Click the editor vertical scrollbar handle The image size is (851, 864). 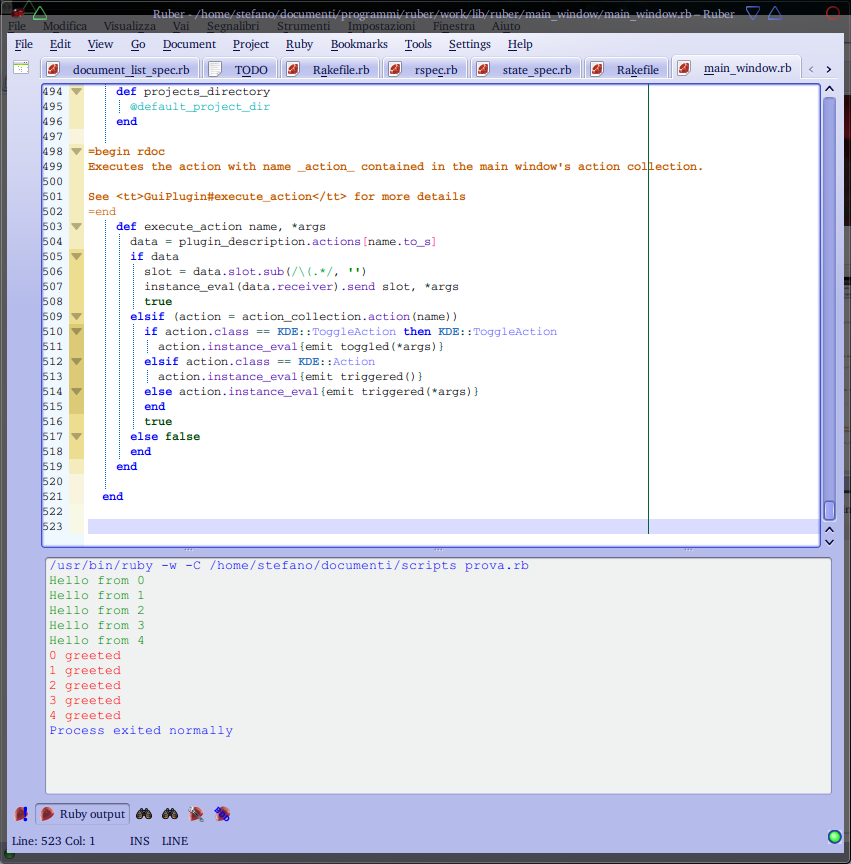coord(830,510)
